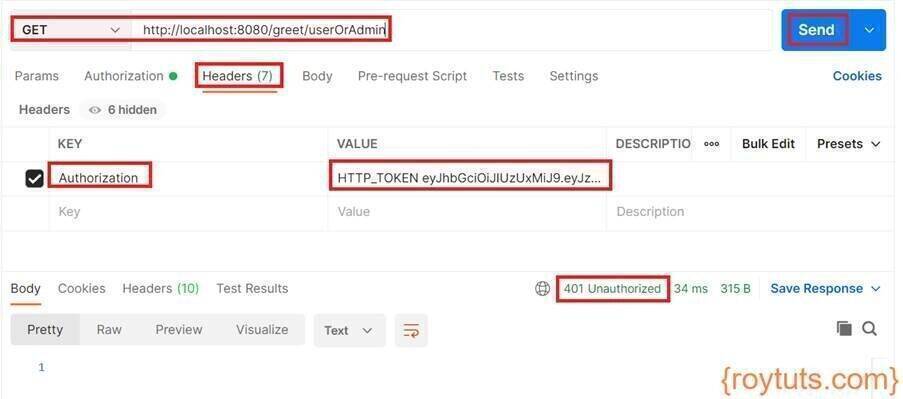Select the response Body tab

point(25,288)
